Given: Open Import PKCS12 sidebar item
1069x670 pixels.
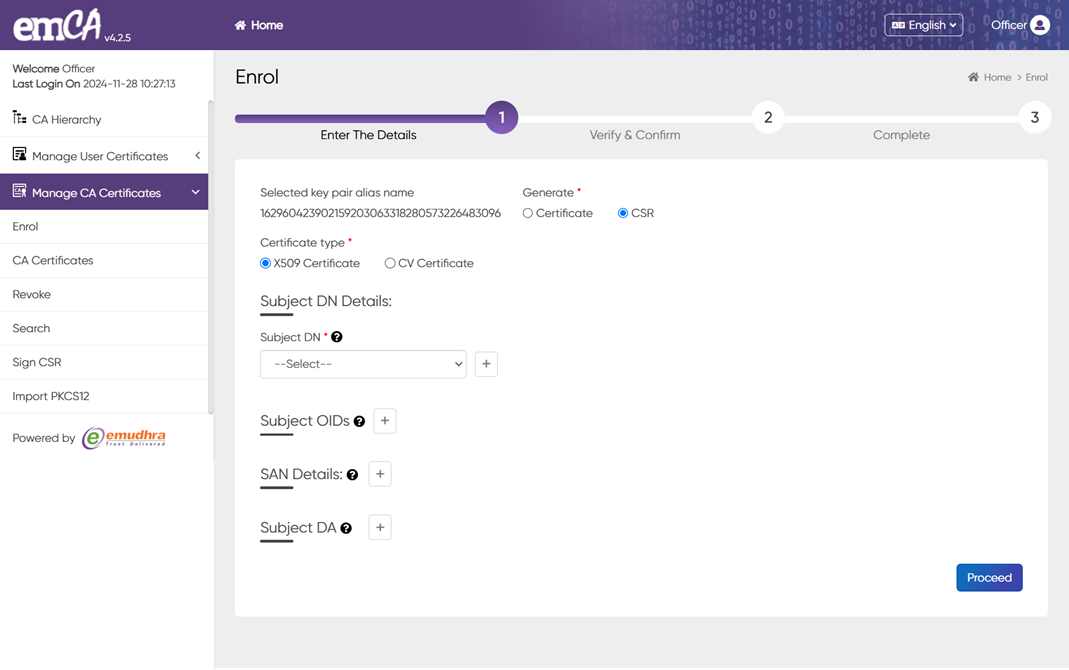Looking at the screenshot, I should (51, 396).
